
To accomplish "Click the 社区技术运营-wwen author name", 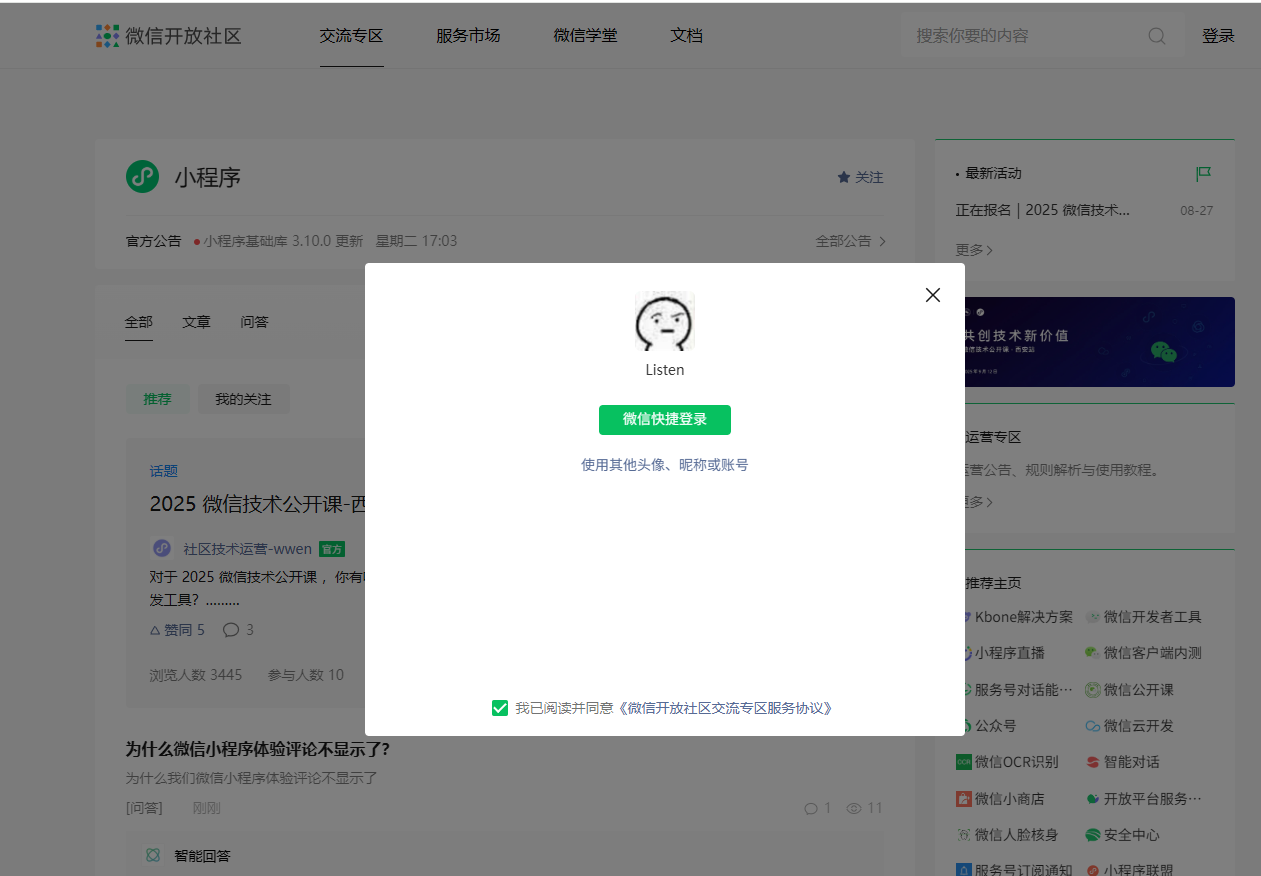I will click(248, 549).
